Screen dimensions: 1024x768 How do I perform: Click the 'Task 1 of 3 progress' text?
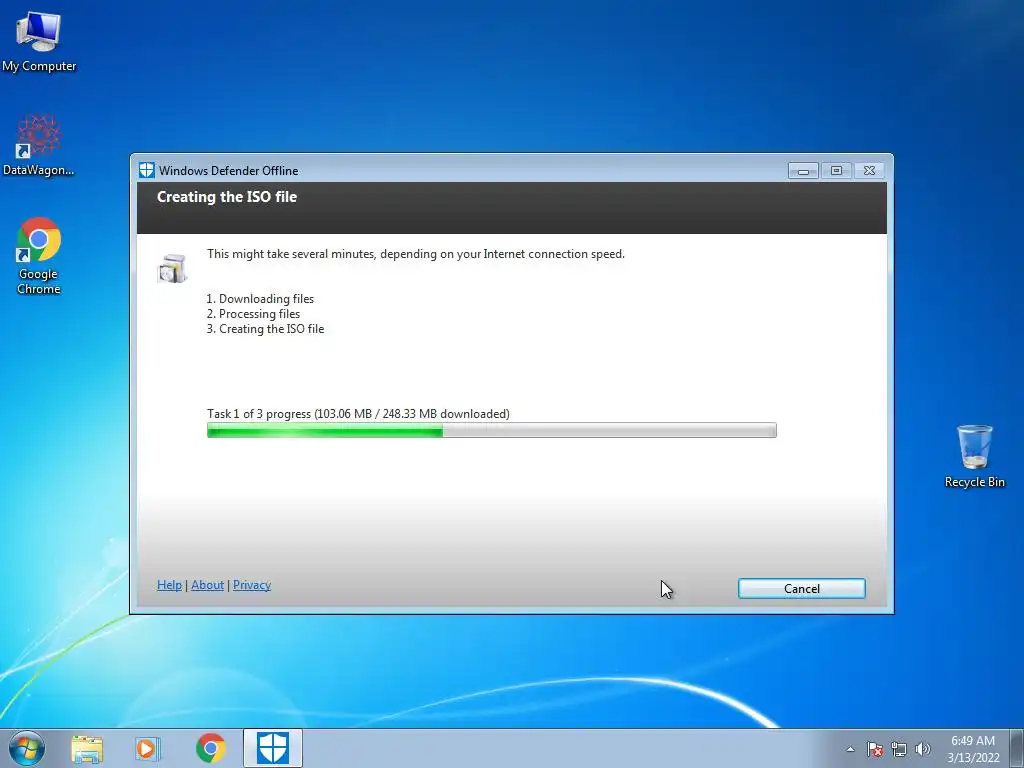coord(358,413)
